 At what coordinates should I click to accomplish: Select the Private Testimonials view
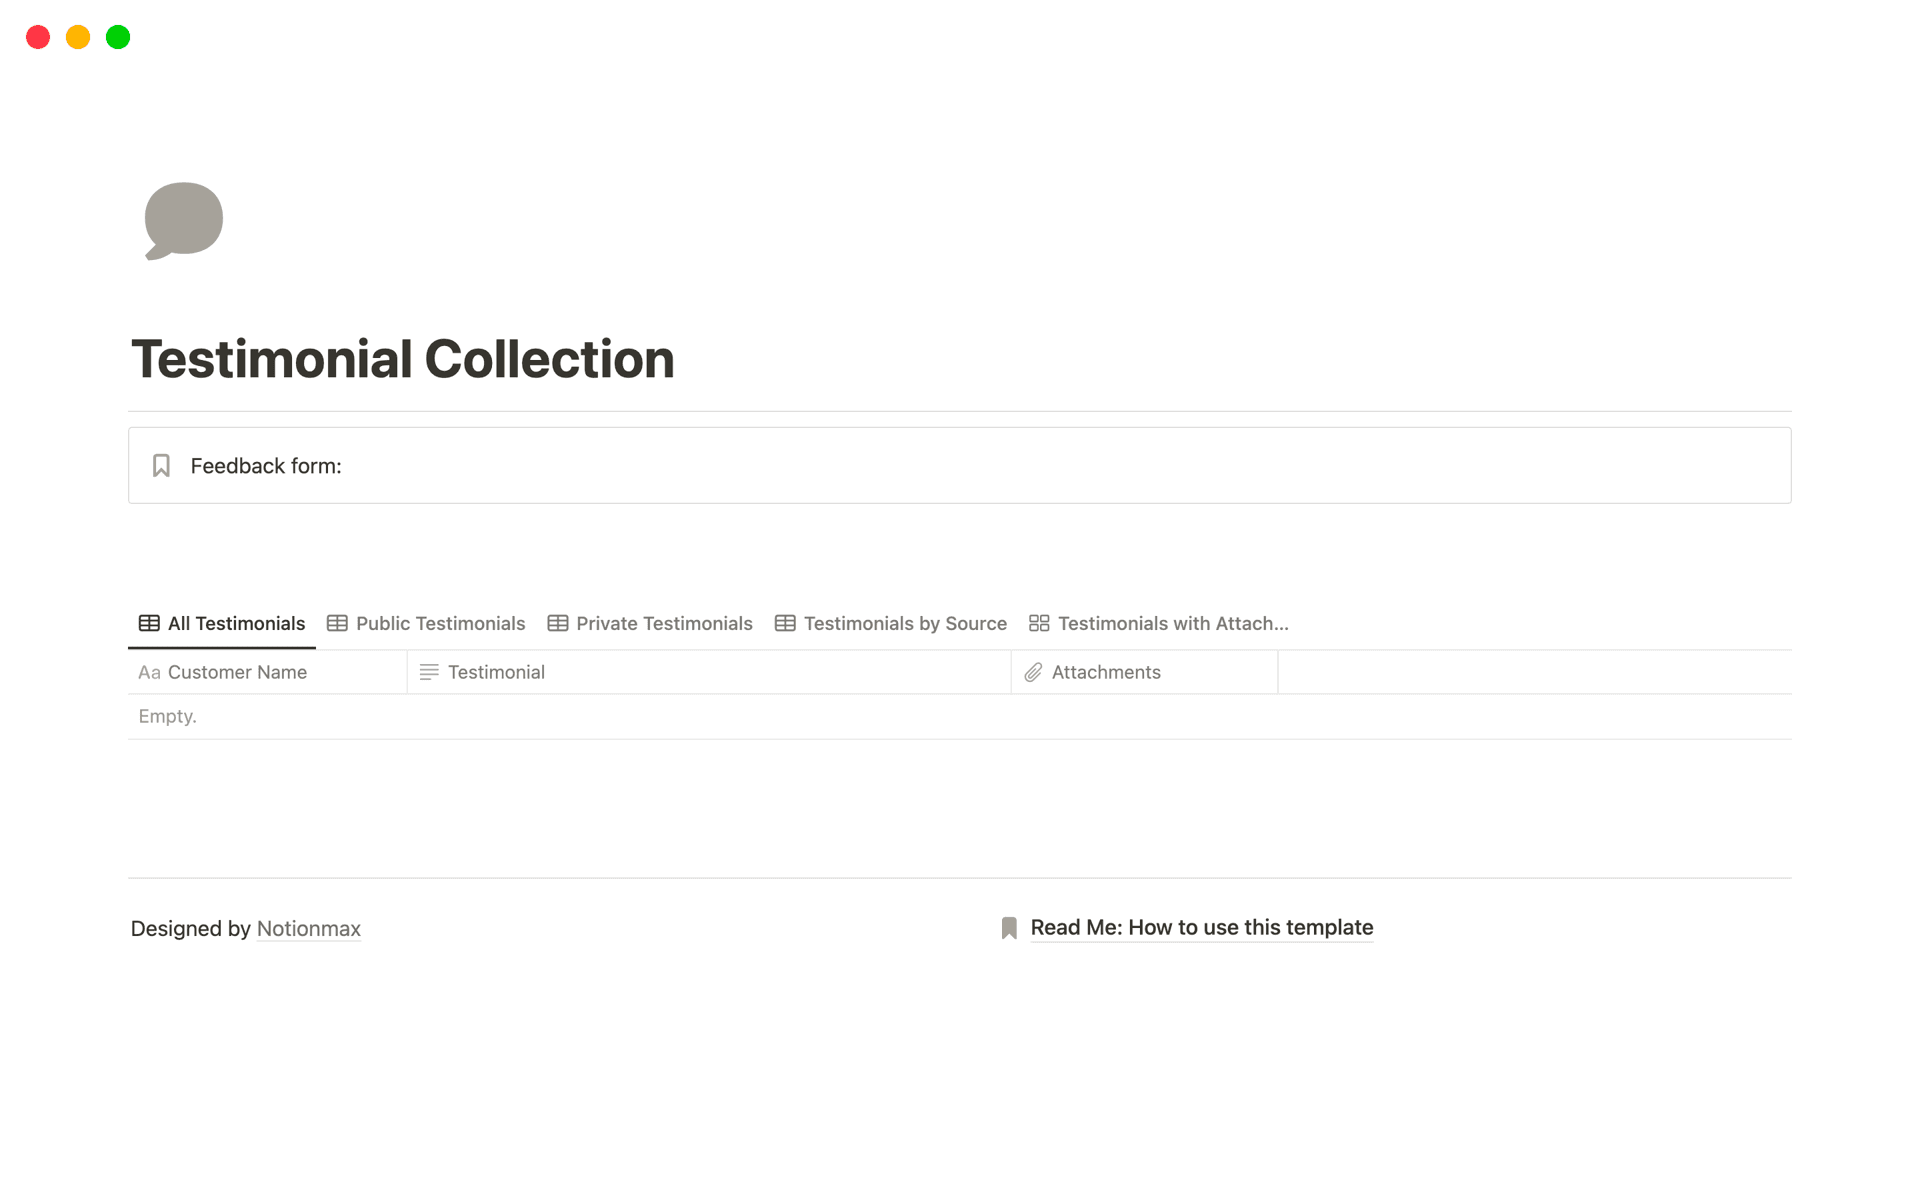point(664,623)
